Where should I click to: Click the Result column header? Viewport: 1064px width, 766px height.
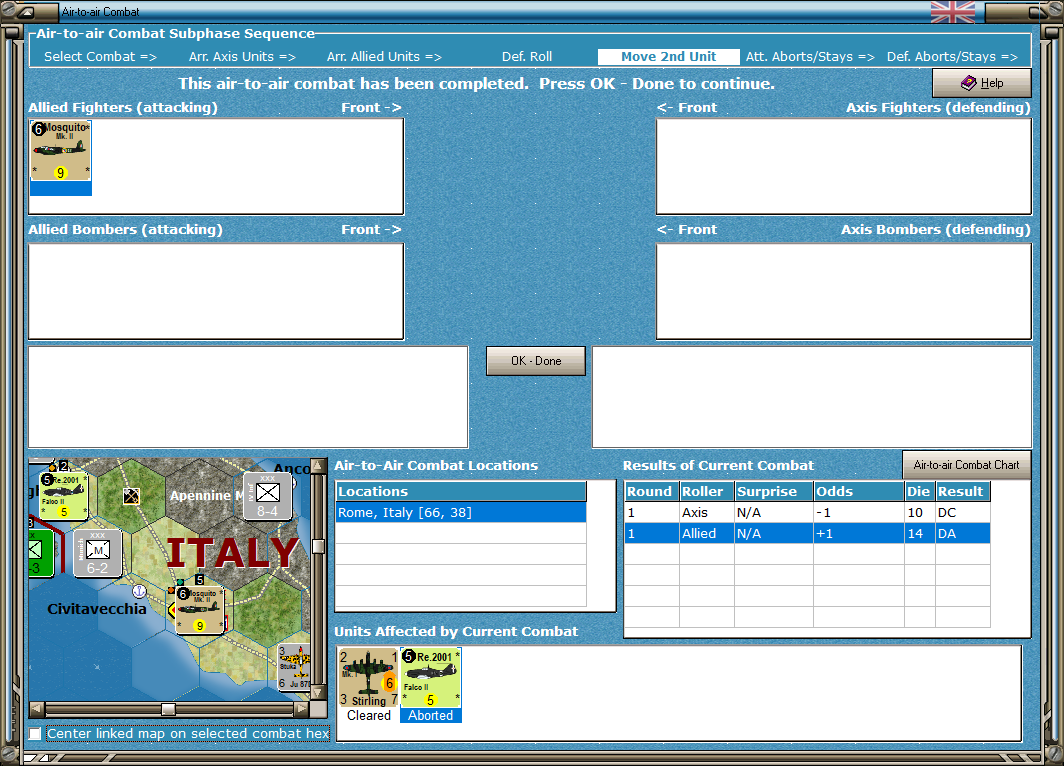coord(962,491)
